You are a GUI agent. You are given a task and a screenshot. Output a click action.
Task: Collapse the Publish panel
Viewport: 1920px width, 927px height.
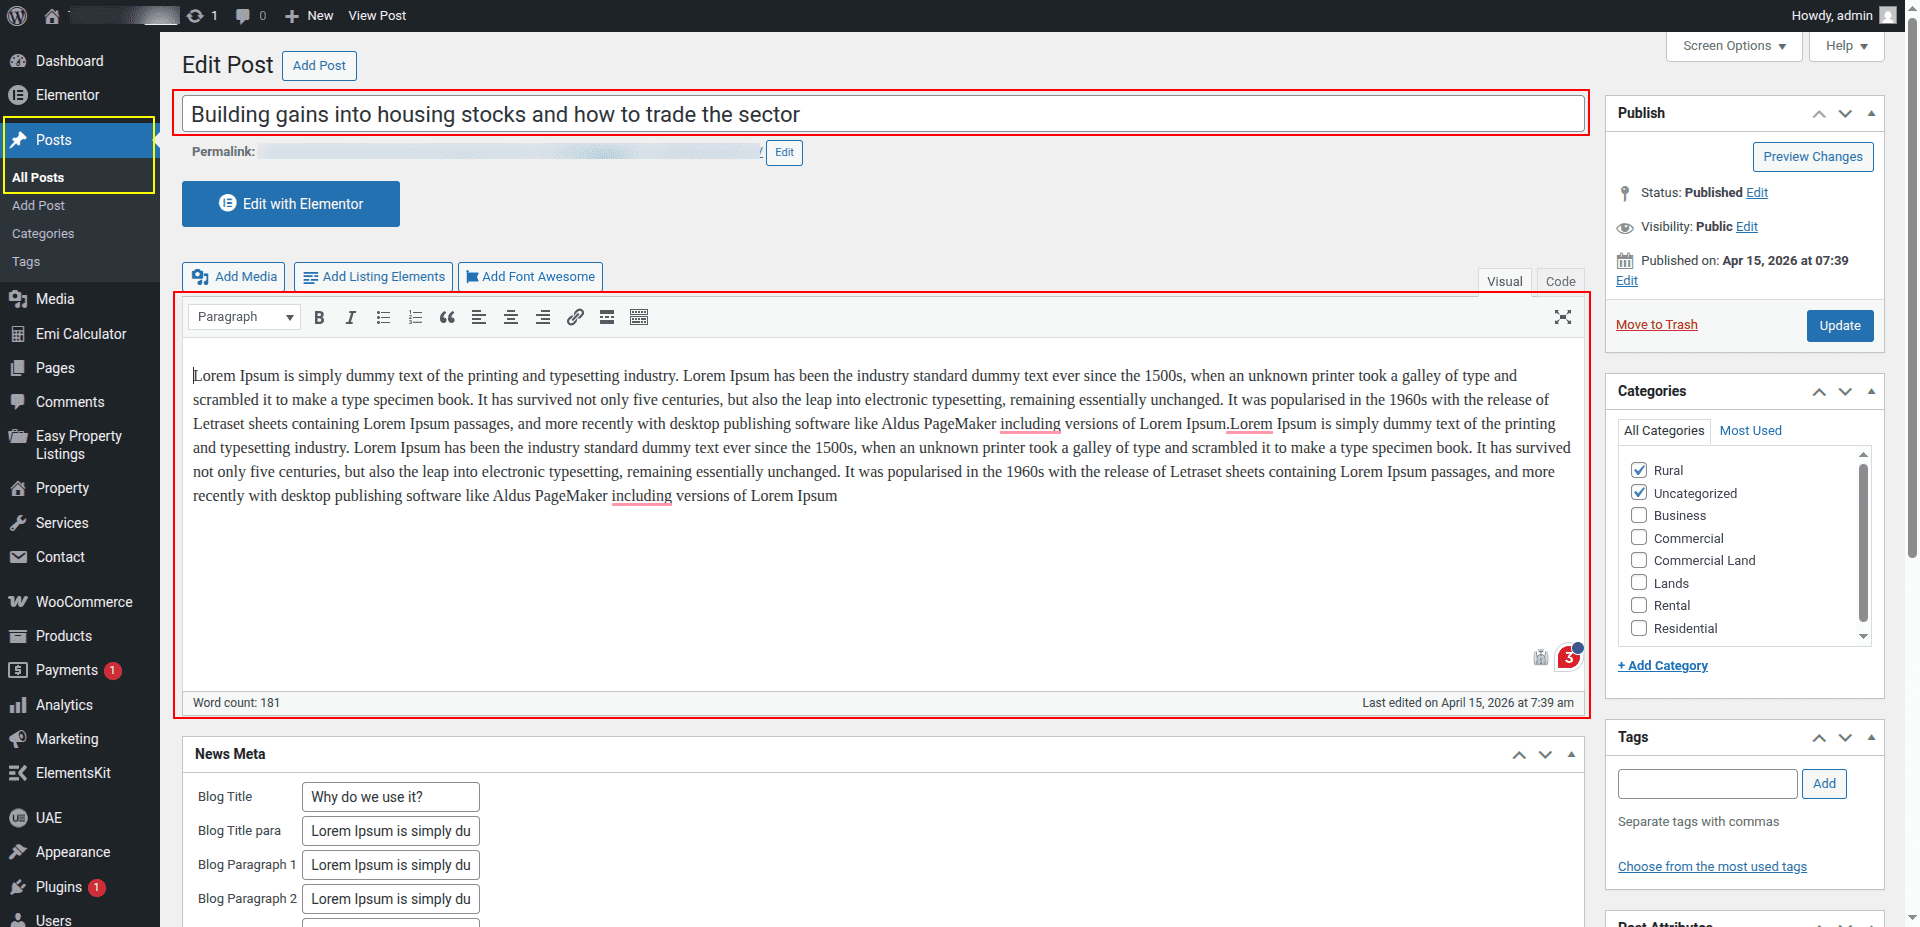[x=1871, y=113]
